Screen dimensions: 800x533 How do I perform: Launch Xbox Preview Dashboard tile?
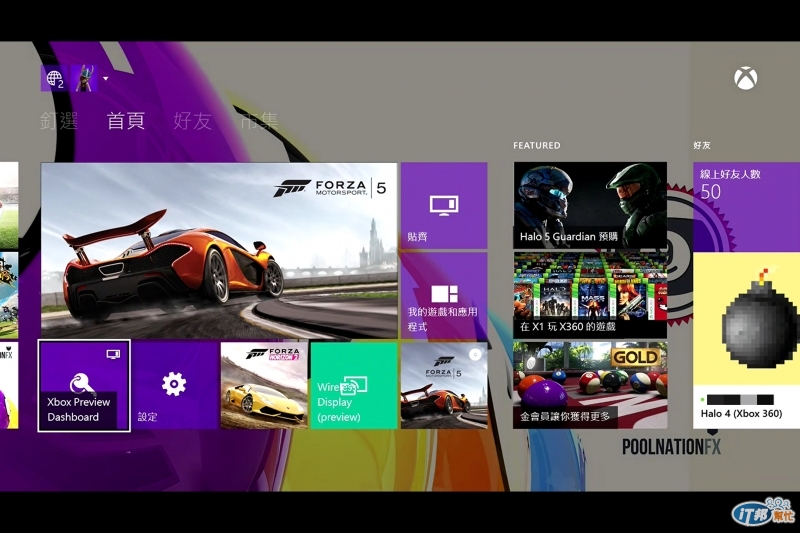click(x=84, y=386)
